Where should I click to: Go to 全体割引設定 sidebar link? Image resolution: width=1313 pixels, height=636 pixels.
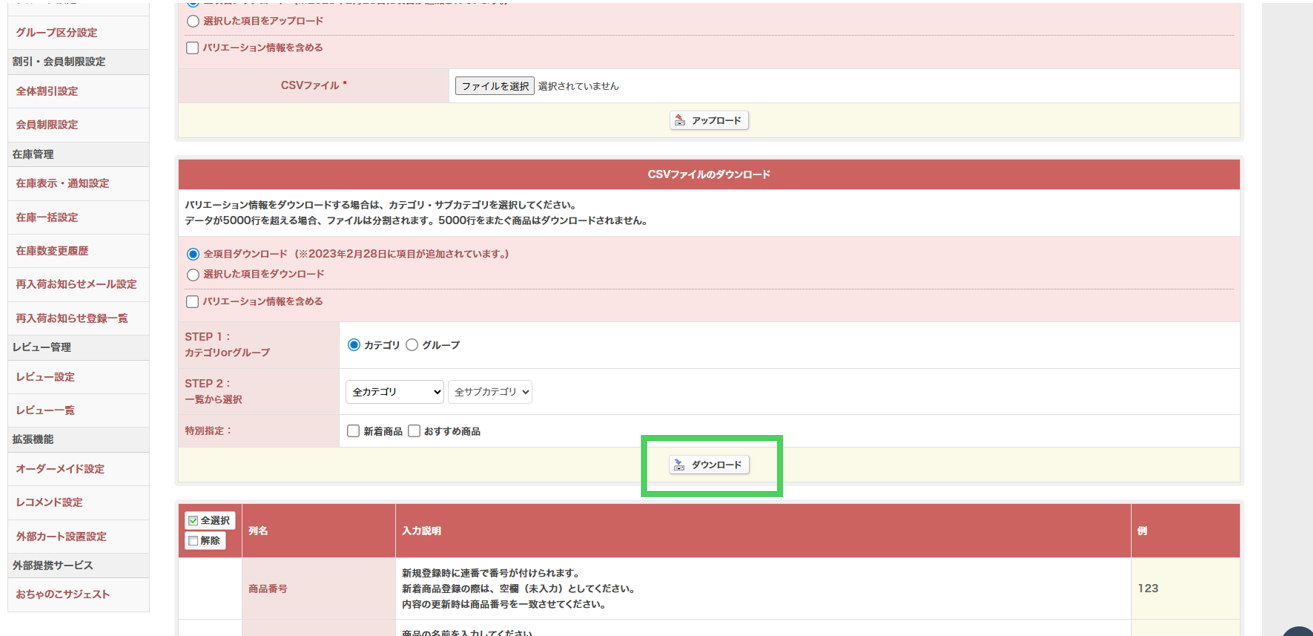(x=47, y=91)
